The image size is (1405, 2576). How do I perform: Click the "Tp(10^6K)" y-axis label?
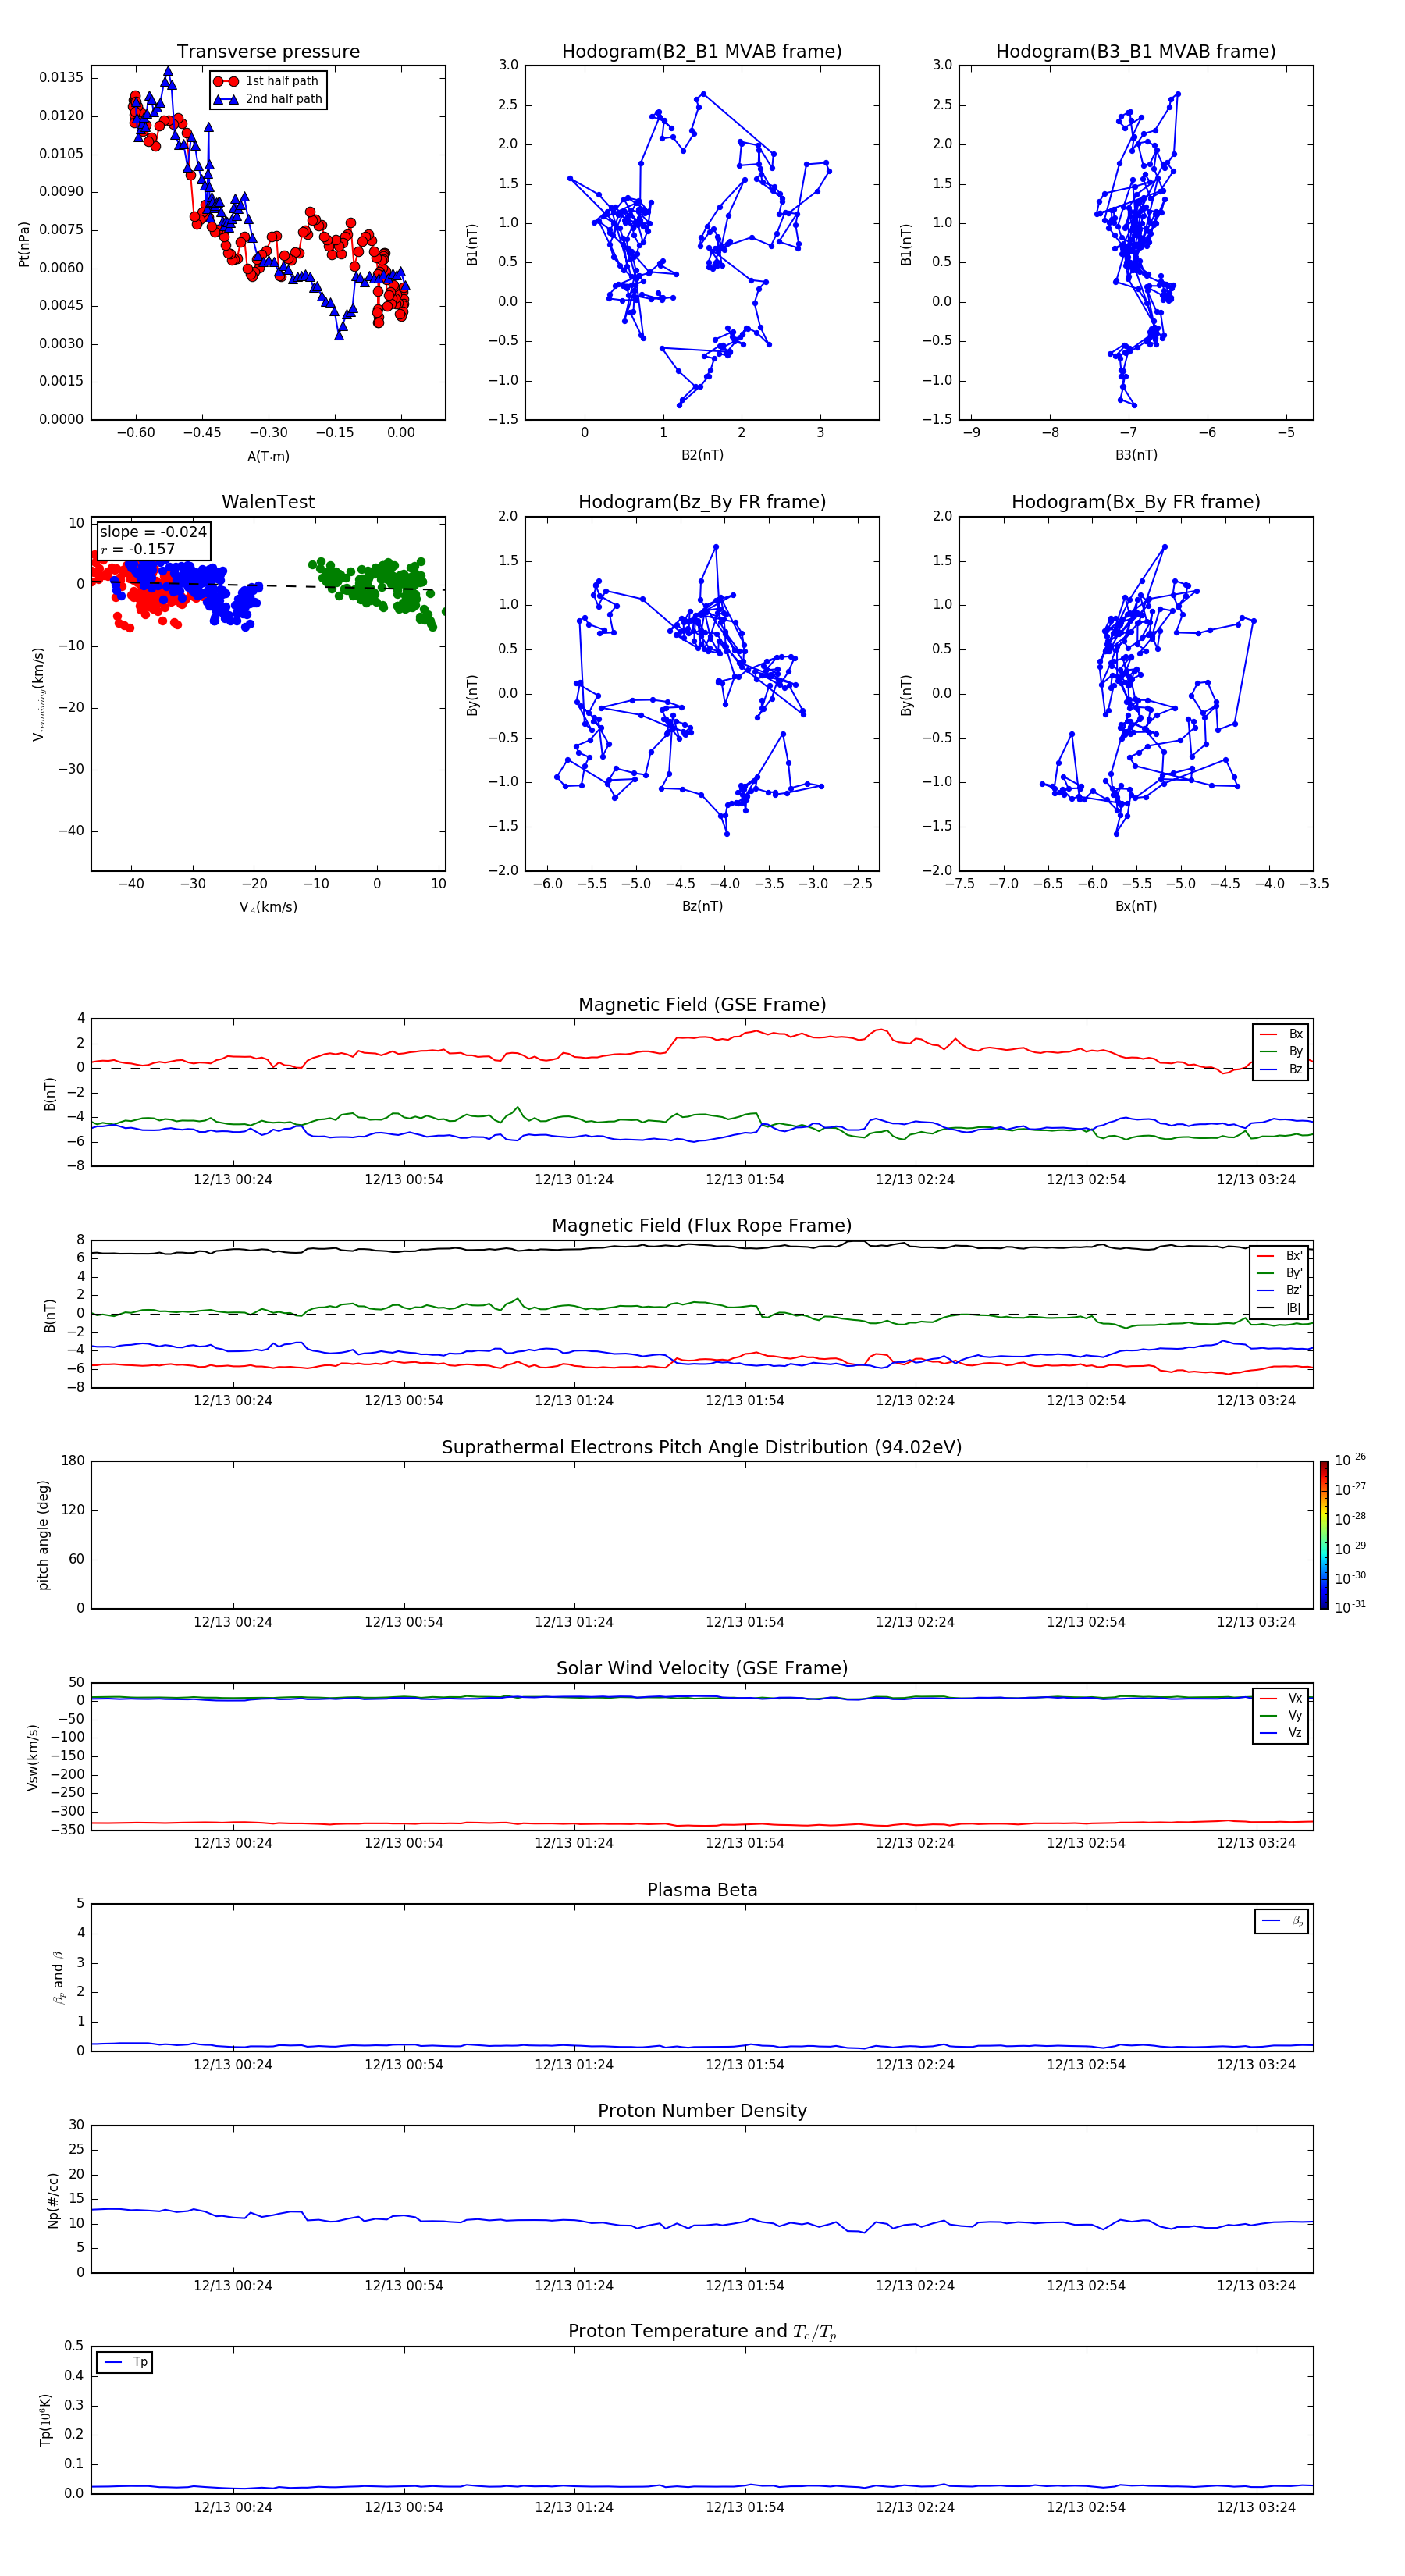coord(45,2421)
